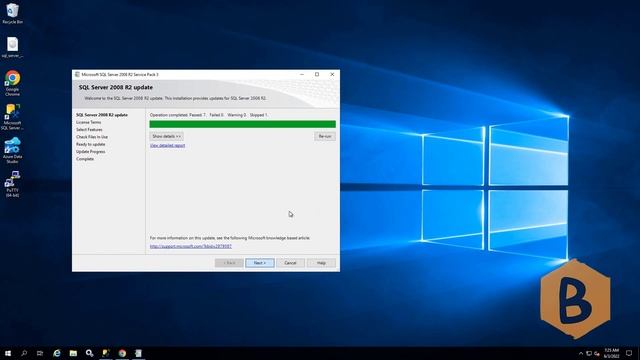
Task: Maximize the SQL Server Service Pack window
Action: pyautogui.click(x=317, y=74)
